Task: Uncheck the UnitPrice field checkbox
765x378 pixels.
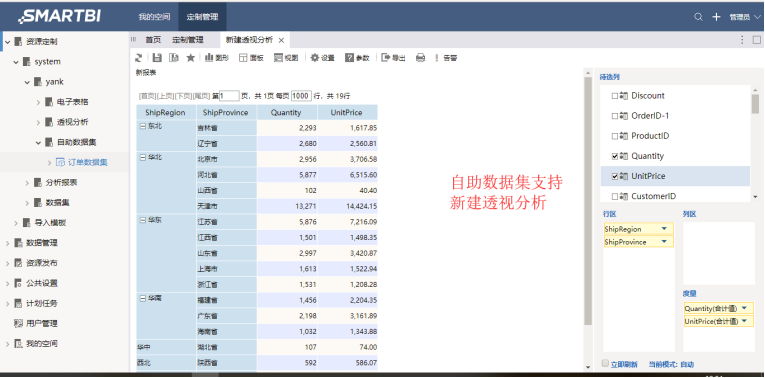Action: 615,176
